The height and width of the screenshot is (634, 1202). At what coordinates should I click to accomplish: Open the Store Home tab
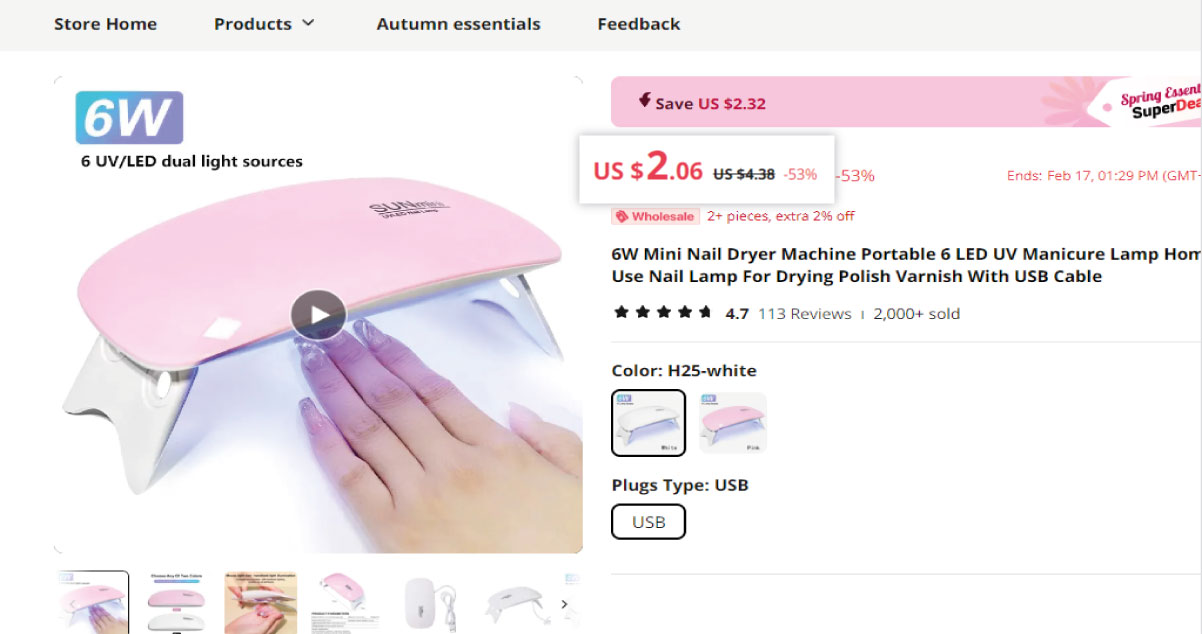pyautogui.click(x=105, y=24)
